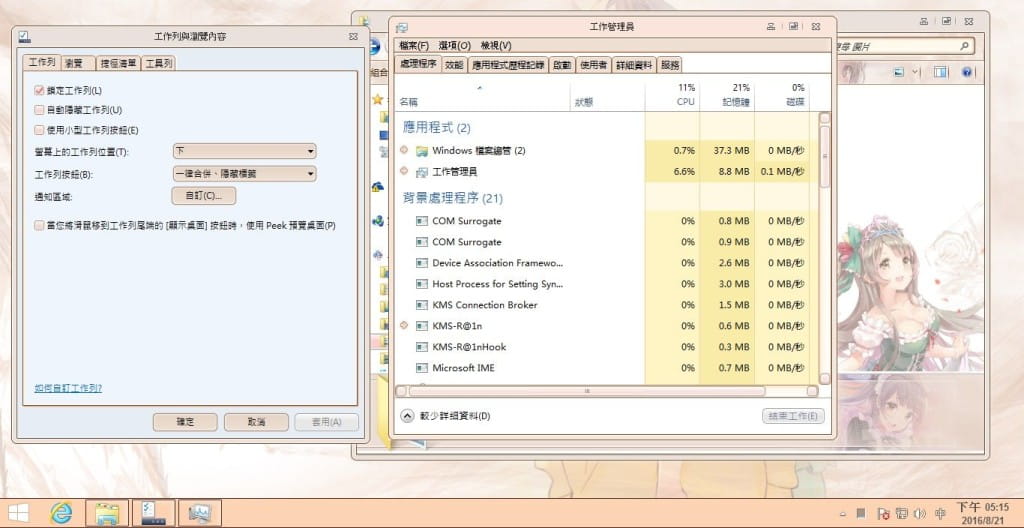Enable 自動隱藏工作列 checkbox
The image size is (1024, 528).
39,110
